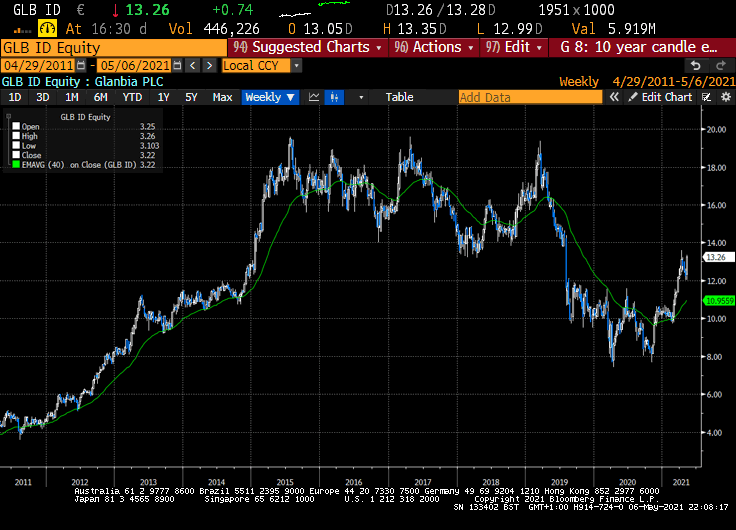Select the line chart type icon
This screenshot has width=736, height=530.
314,97
